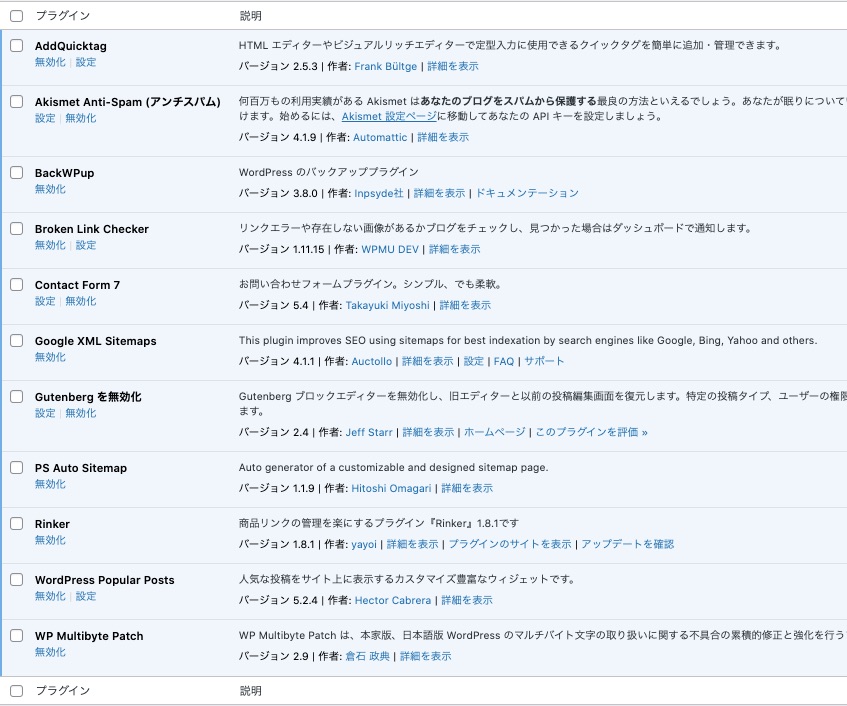
Task: Click 無効化 under Rinker
Action: click(x=50, y=540)
